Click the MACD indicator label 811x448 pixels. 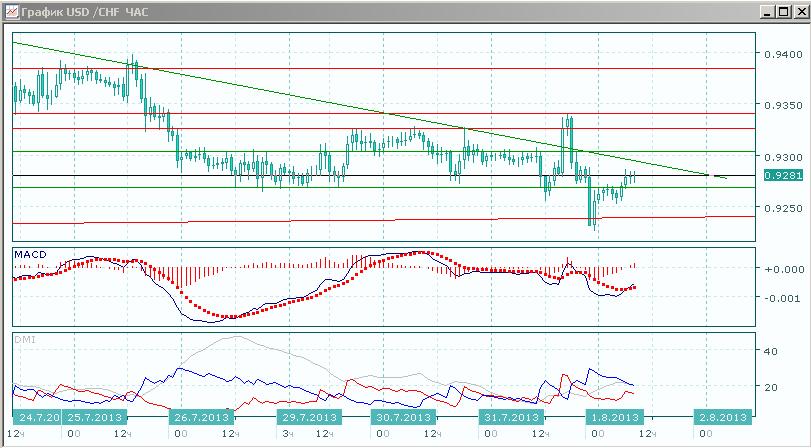30,255
